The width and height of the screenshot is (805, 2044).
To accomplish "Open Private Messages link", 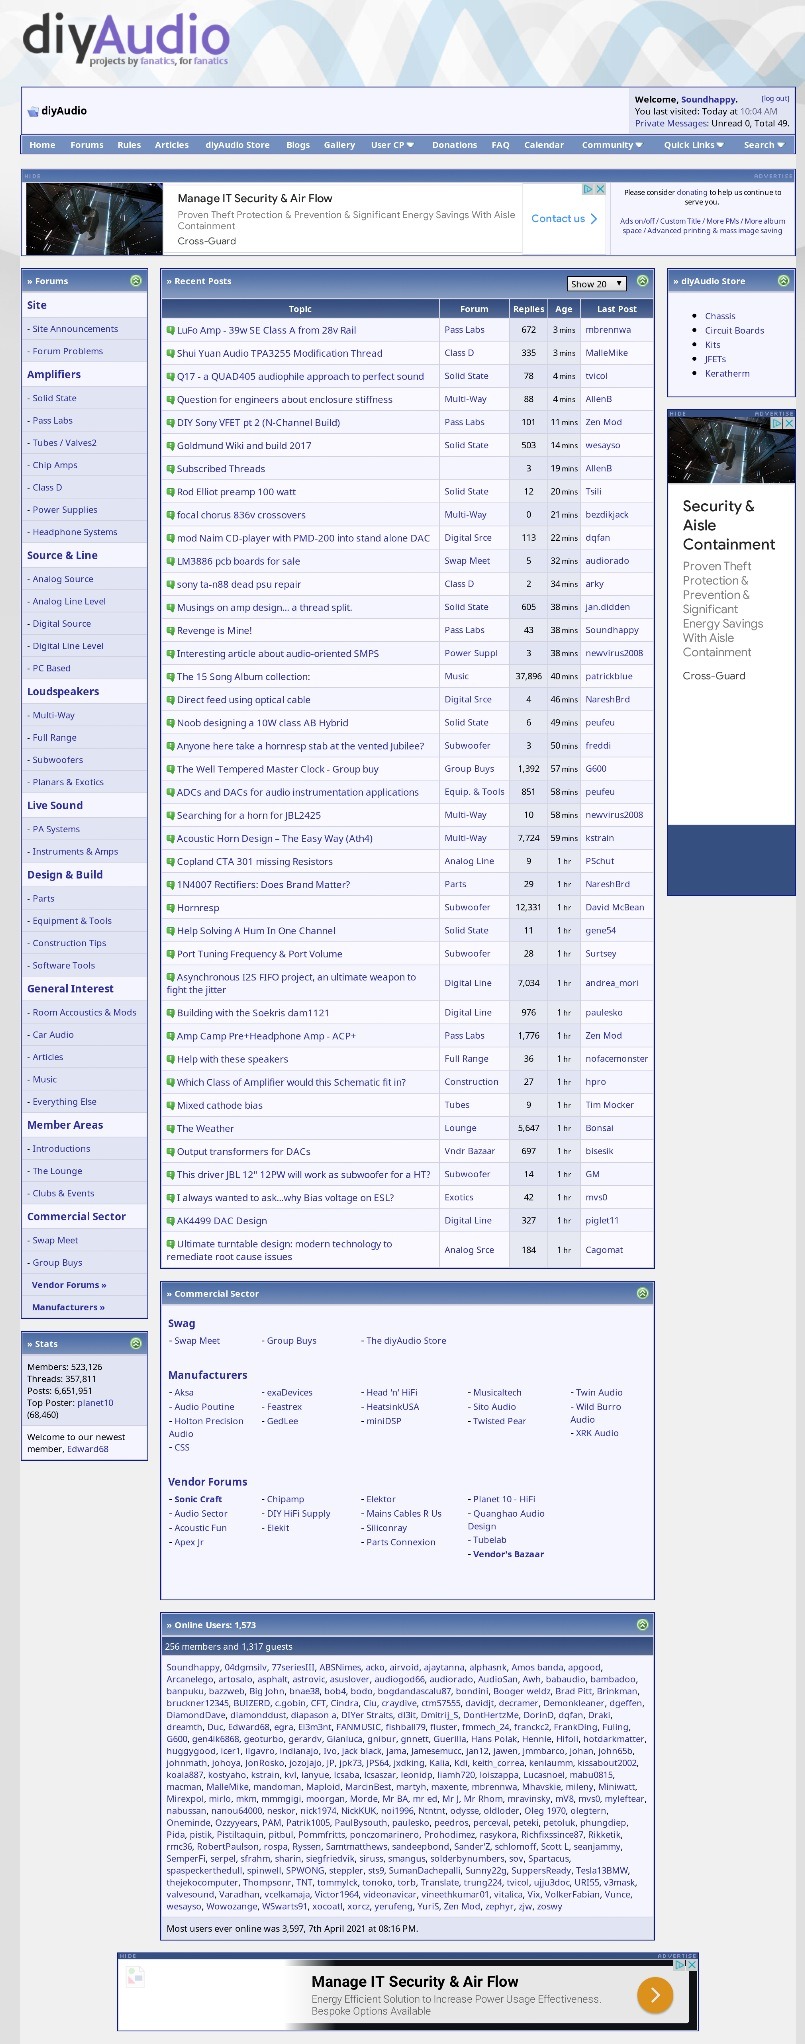I will tap(670, 123).
